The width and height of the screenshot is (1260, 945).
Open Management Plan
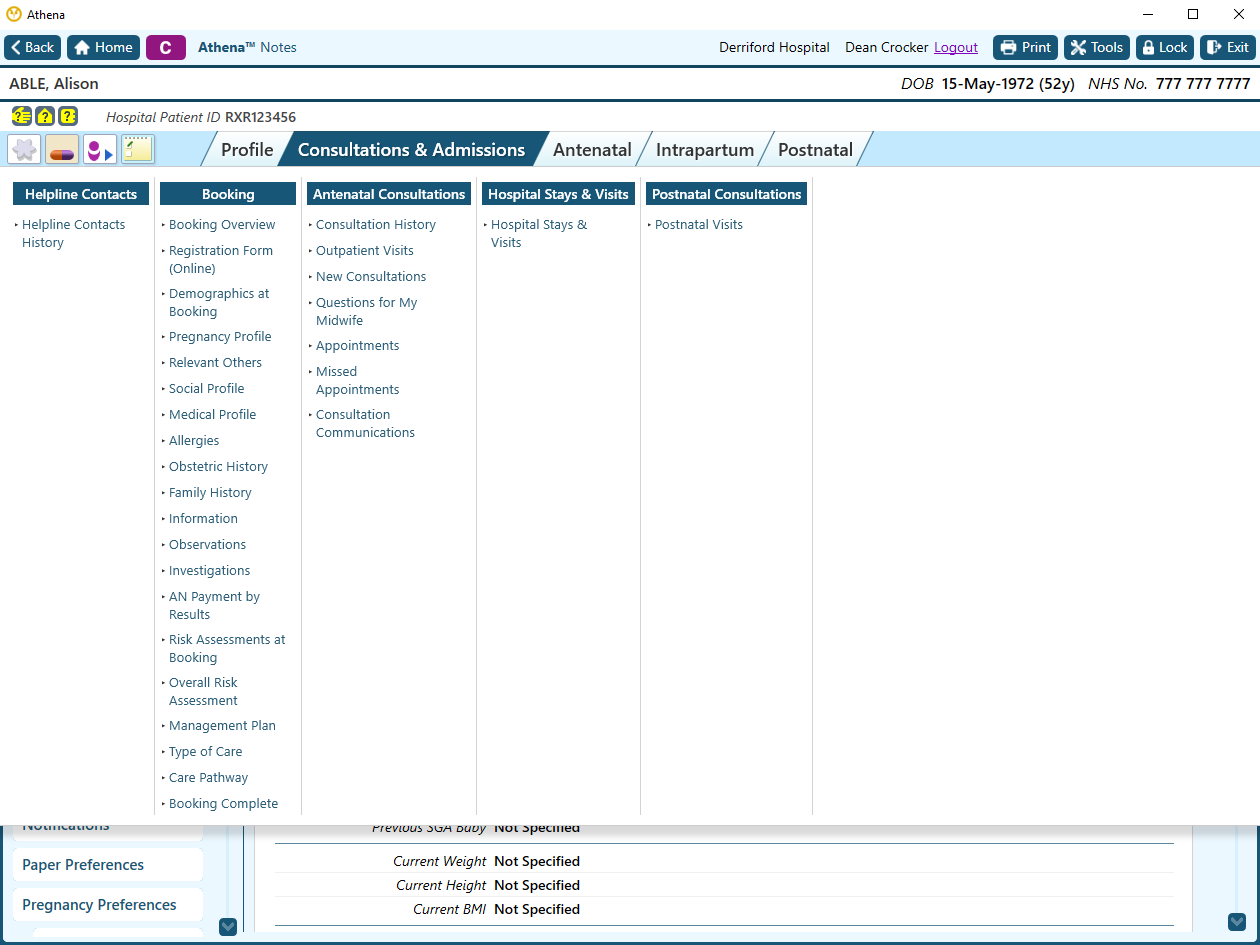coord(222,726)
